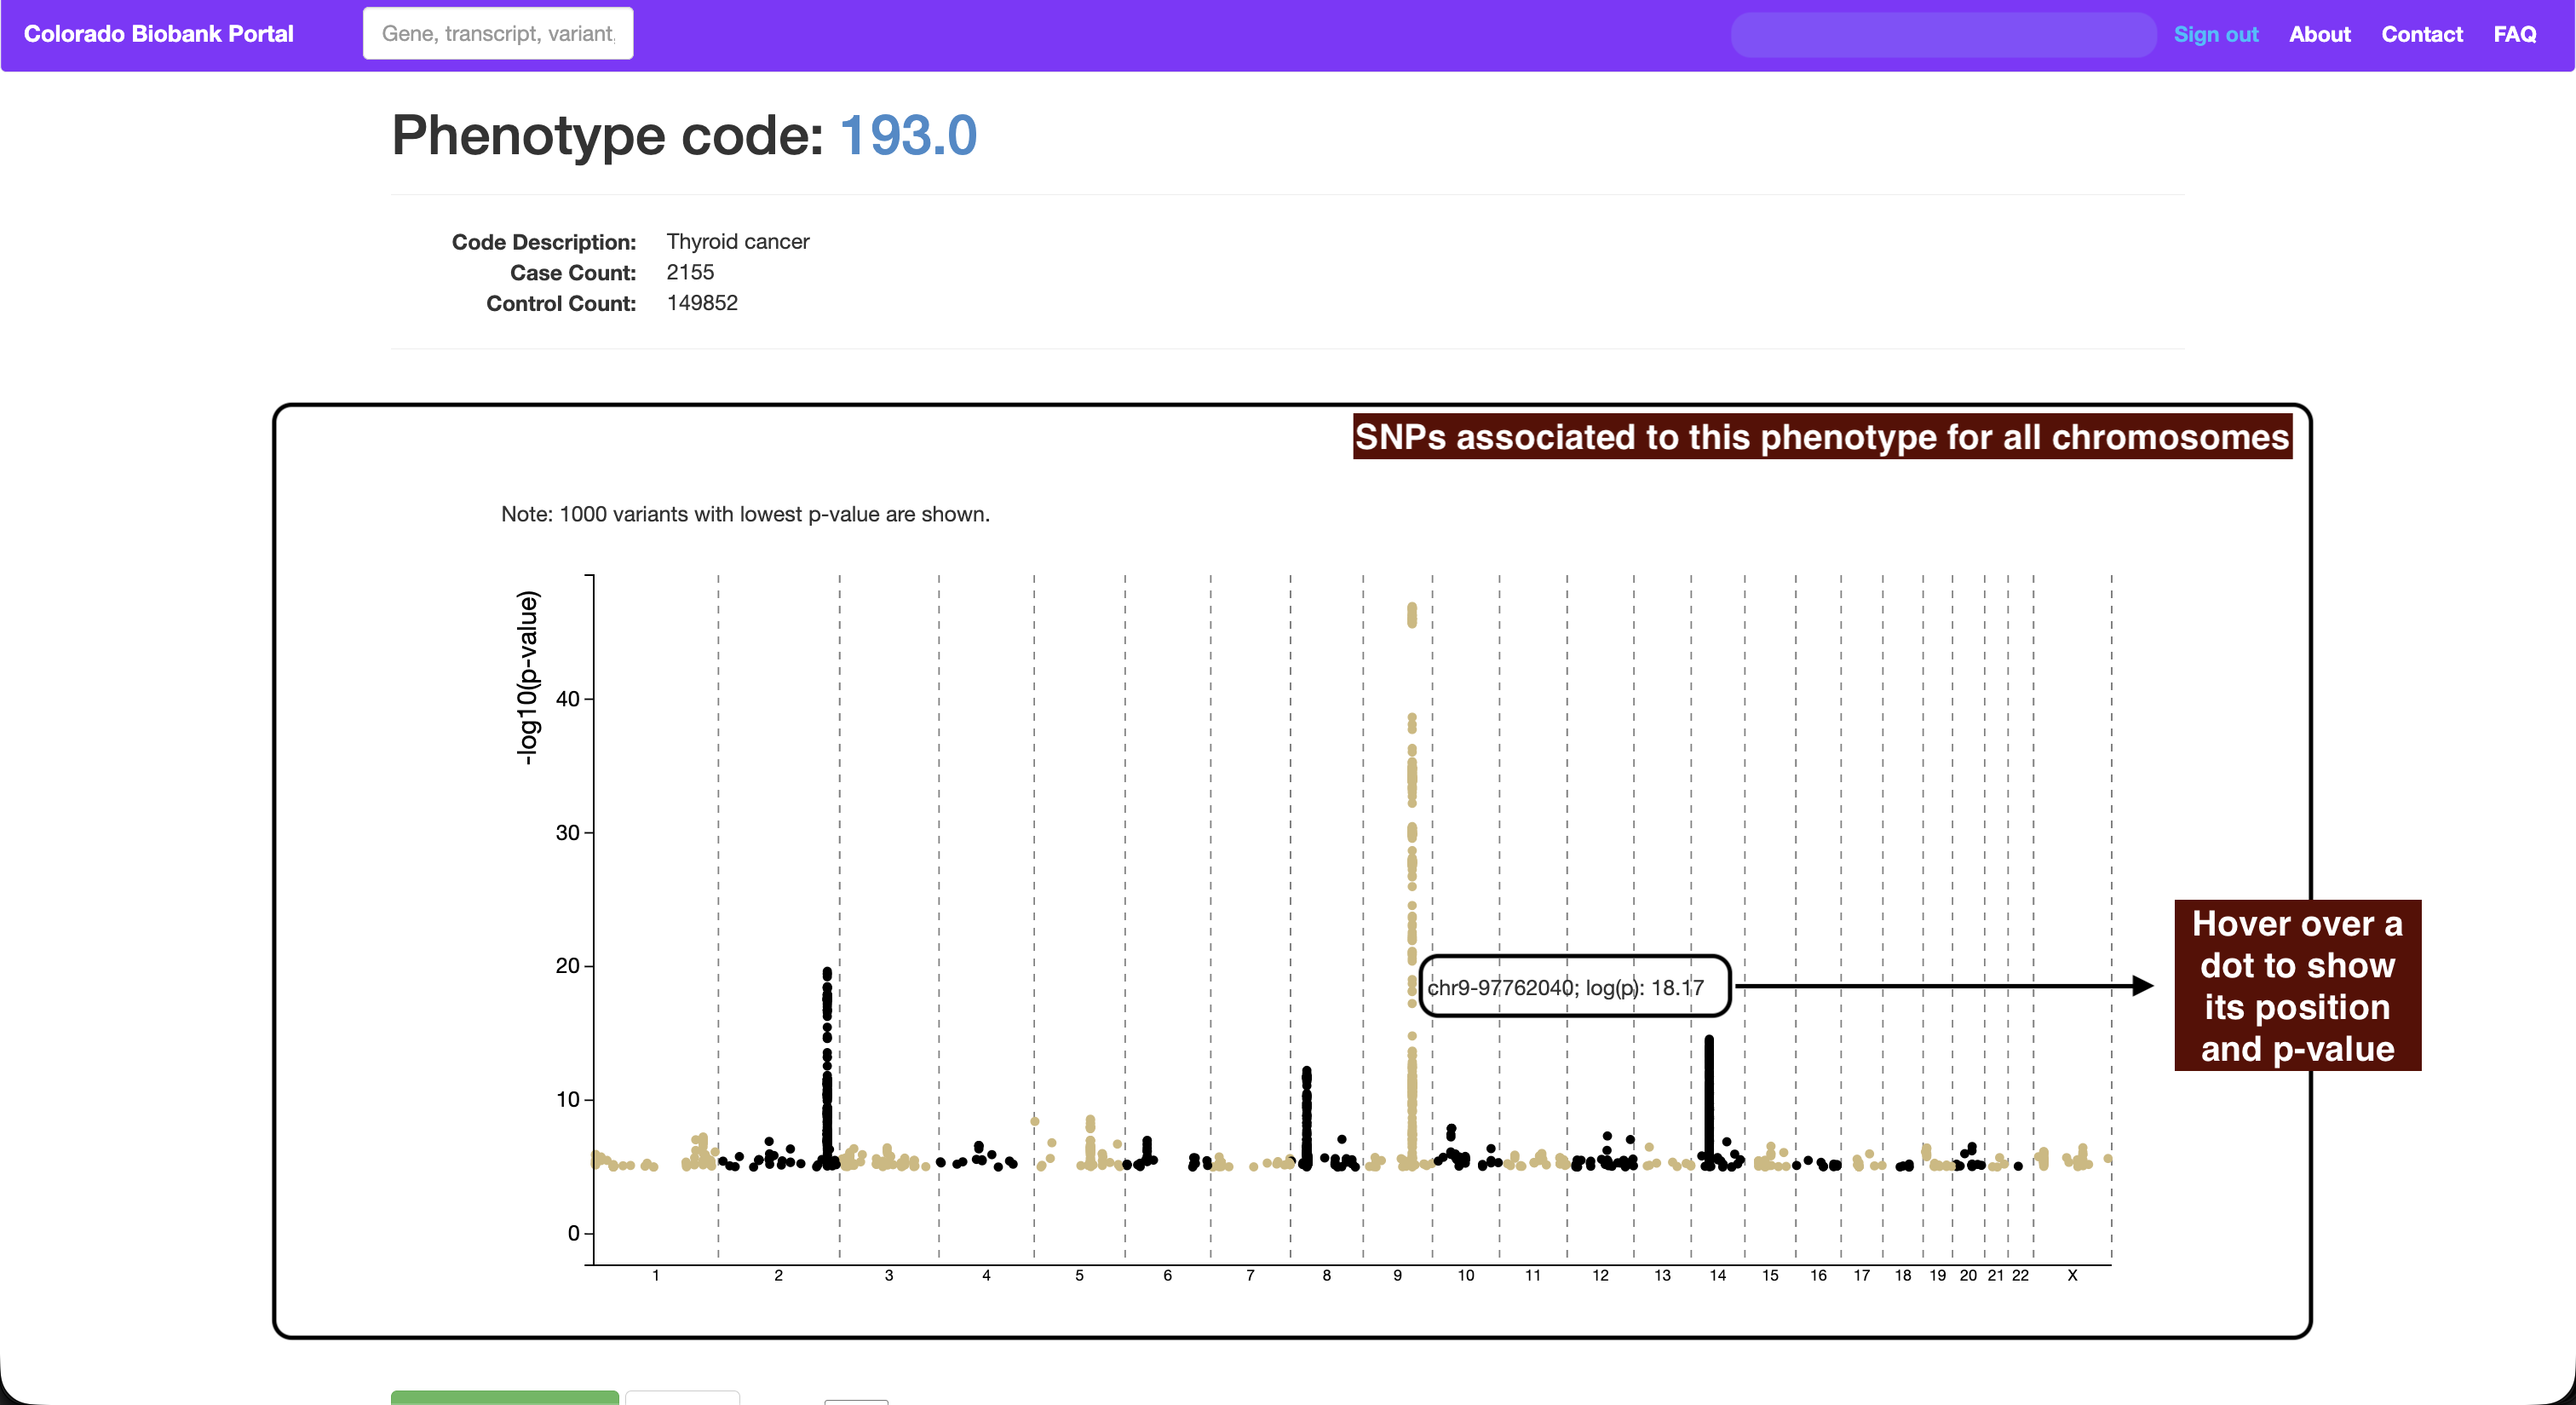Click the 'Code Description:' label
2576x1405 pixels.
pyautogui.click(x=543, y=242)
